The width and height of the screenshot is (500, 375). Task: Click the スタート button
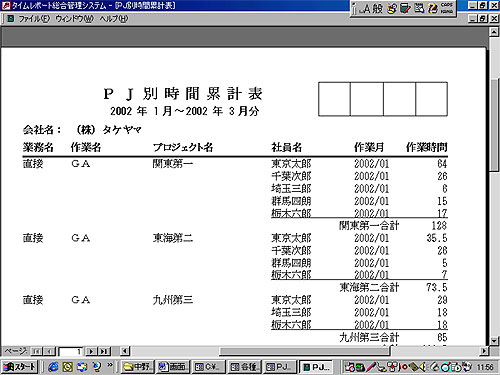pos(20,367)
